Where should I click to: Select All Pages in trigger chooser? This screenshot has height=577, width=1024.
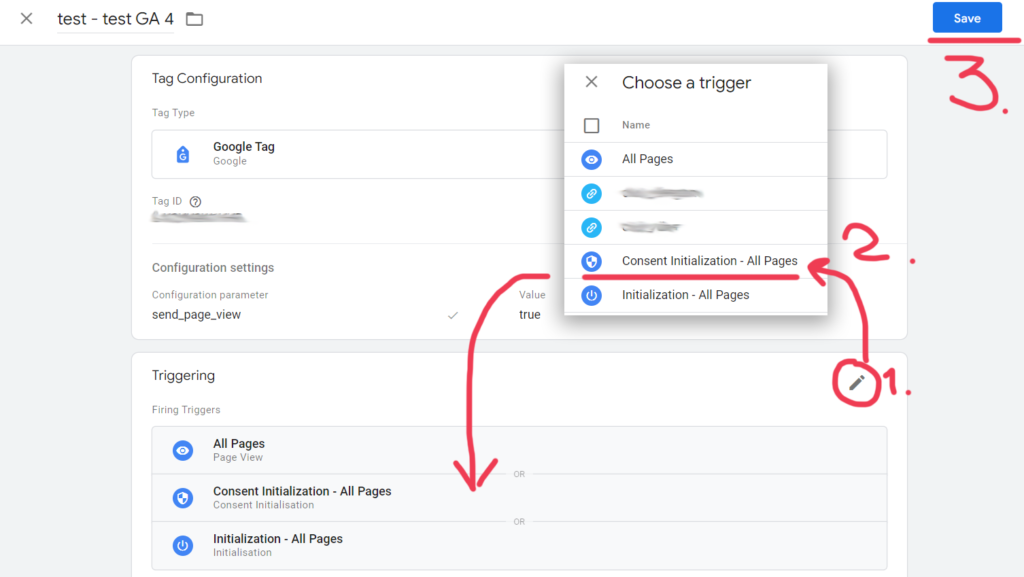click(647, 159)
